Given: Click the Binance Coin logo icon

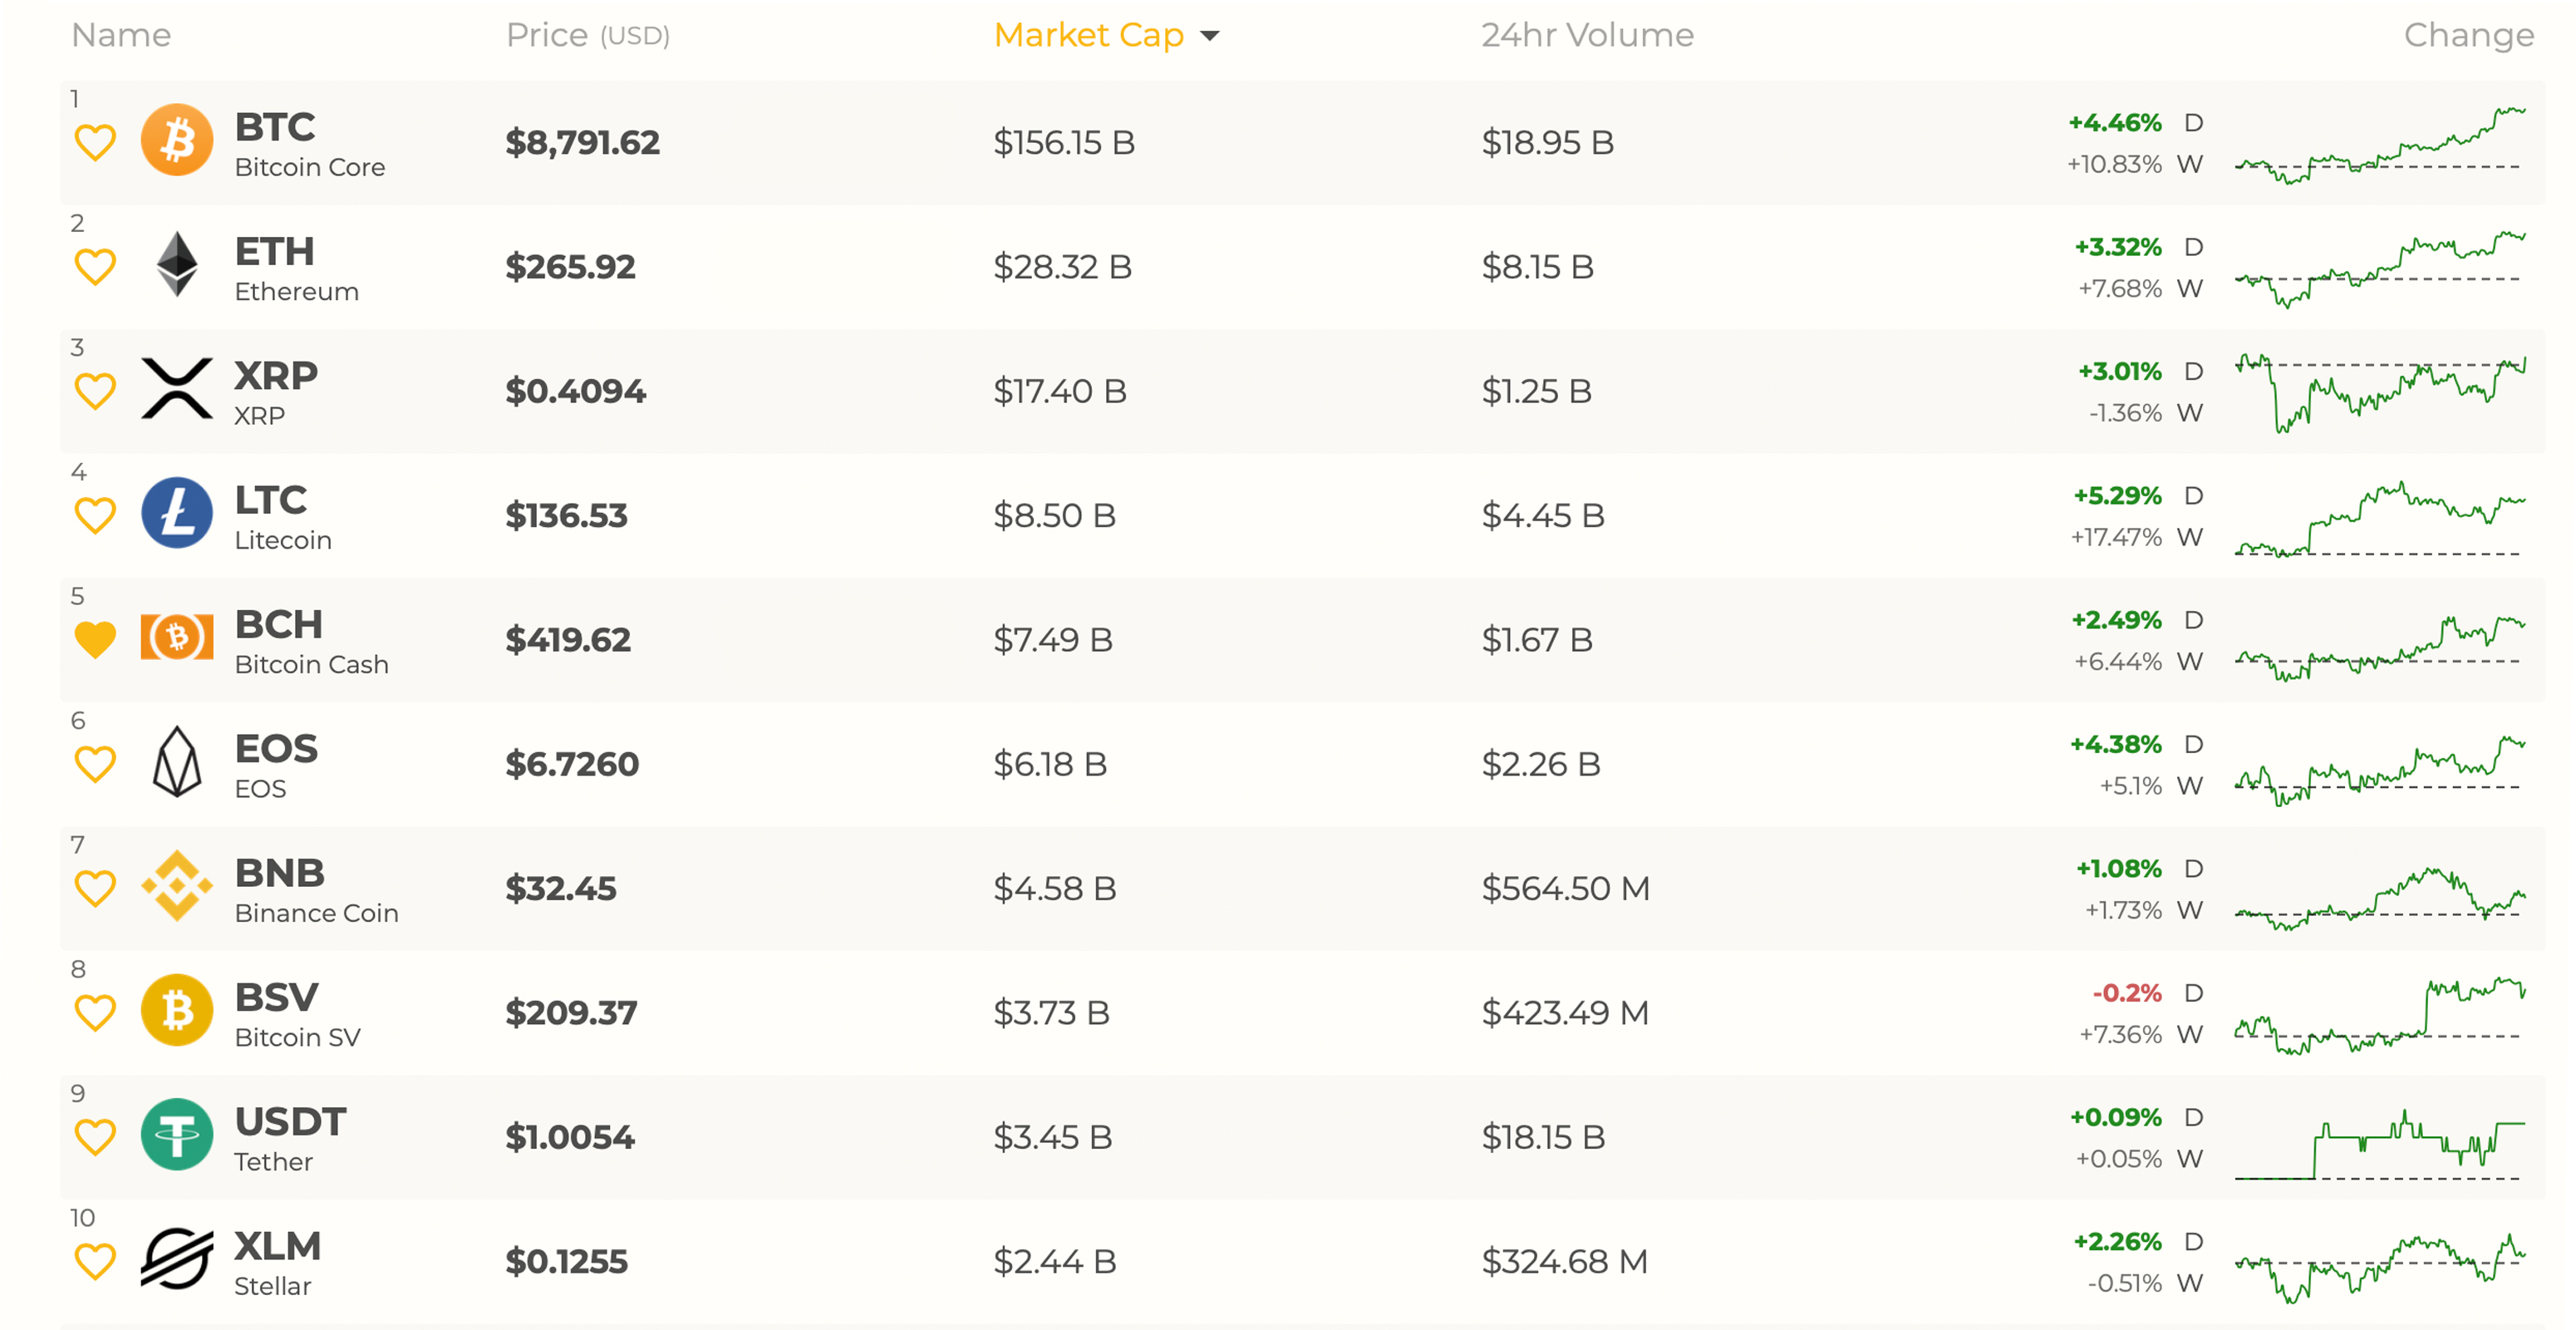Looking at the screenshot, I should tap(177, 886).
